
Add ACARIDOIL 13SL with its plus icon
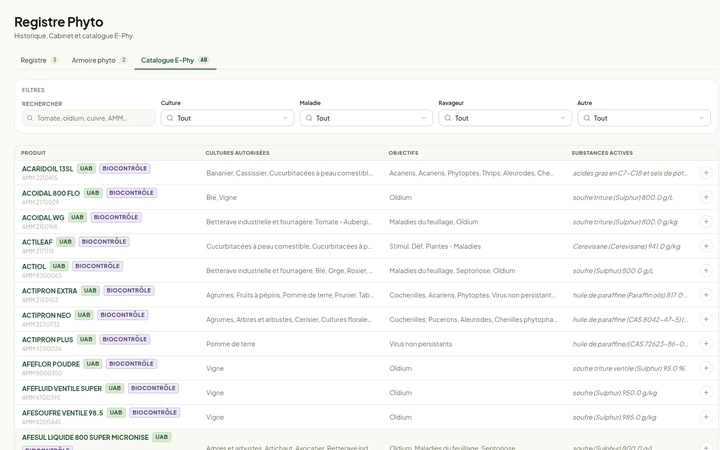click(x=706, y=173)
